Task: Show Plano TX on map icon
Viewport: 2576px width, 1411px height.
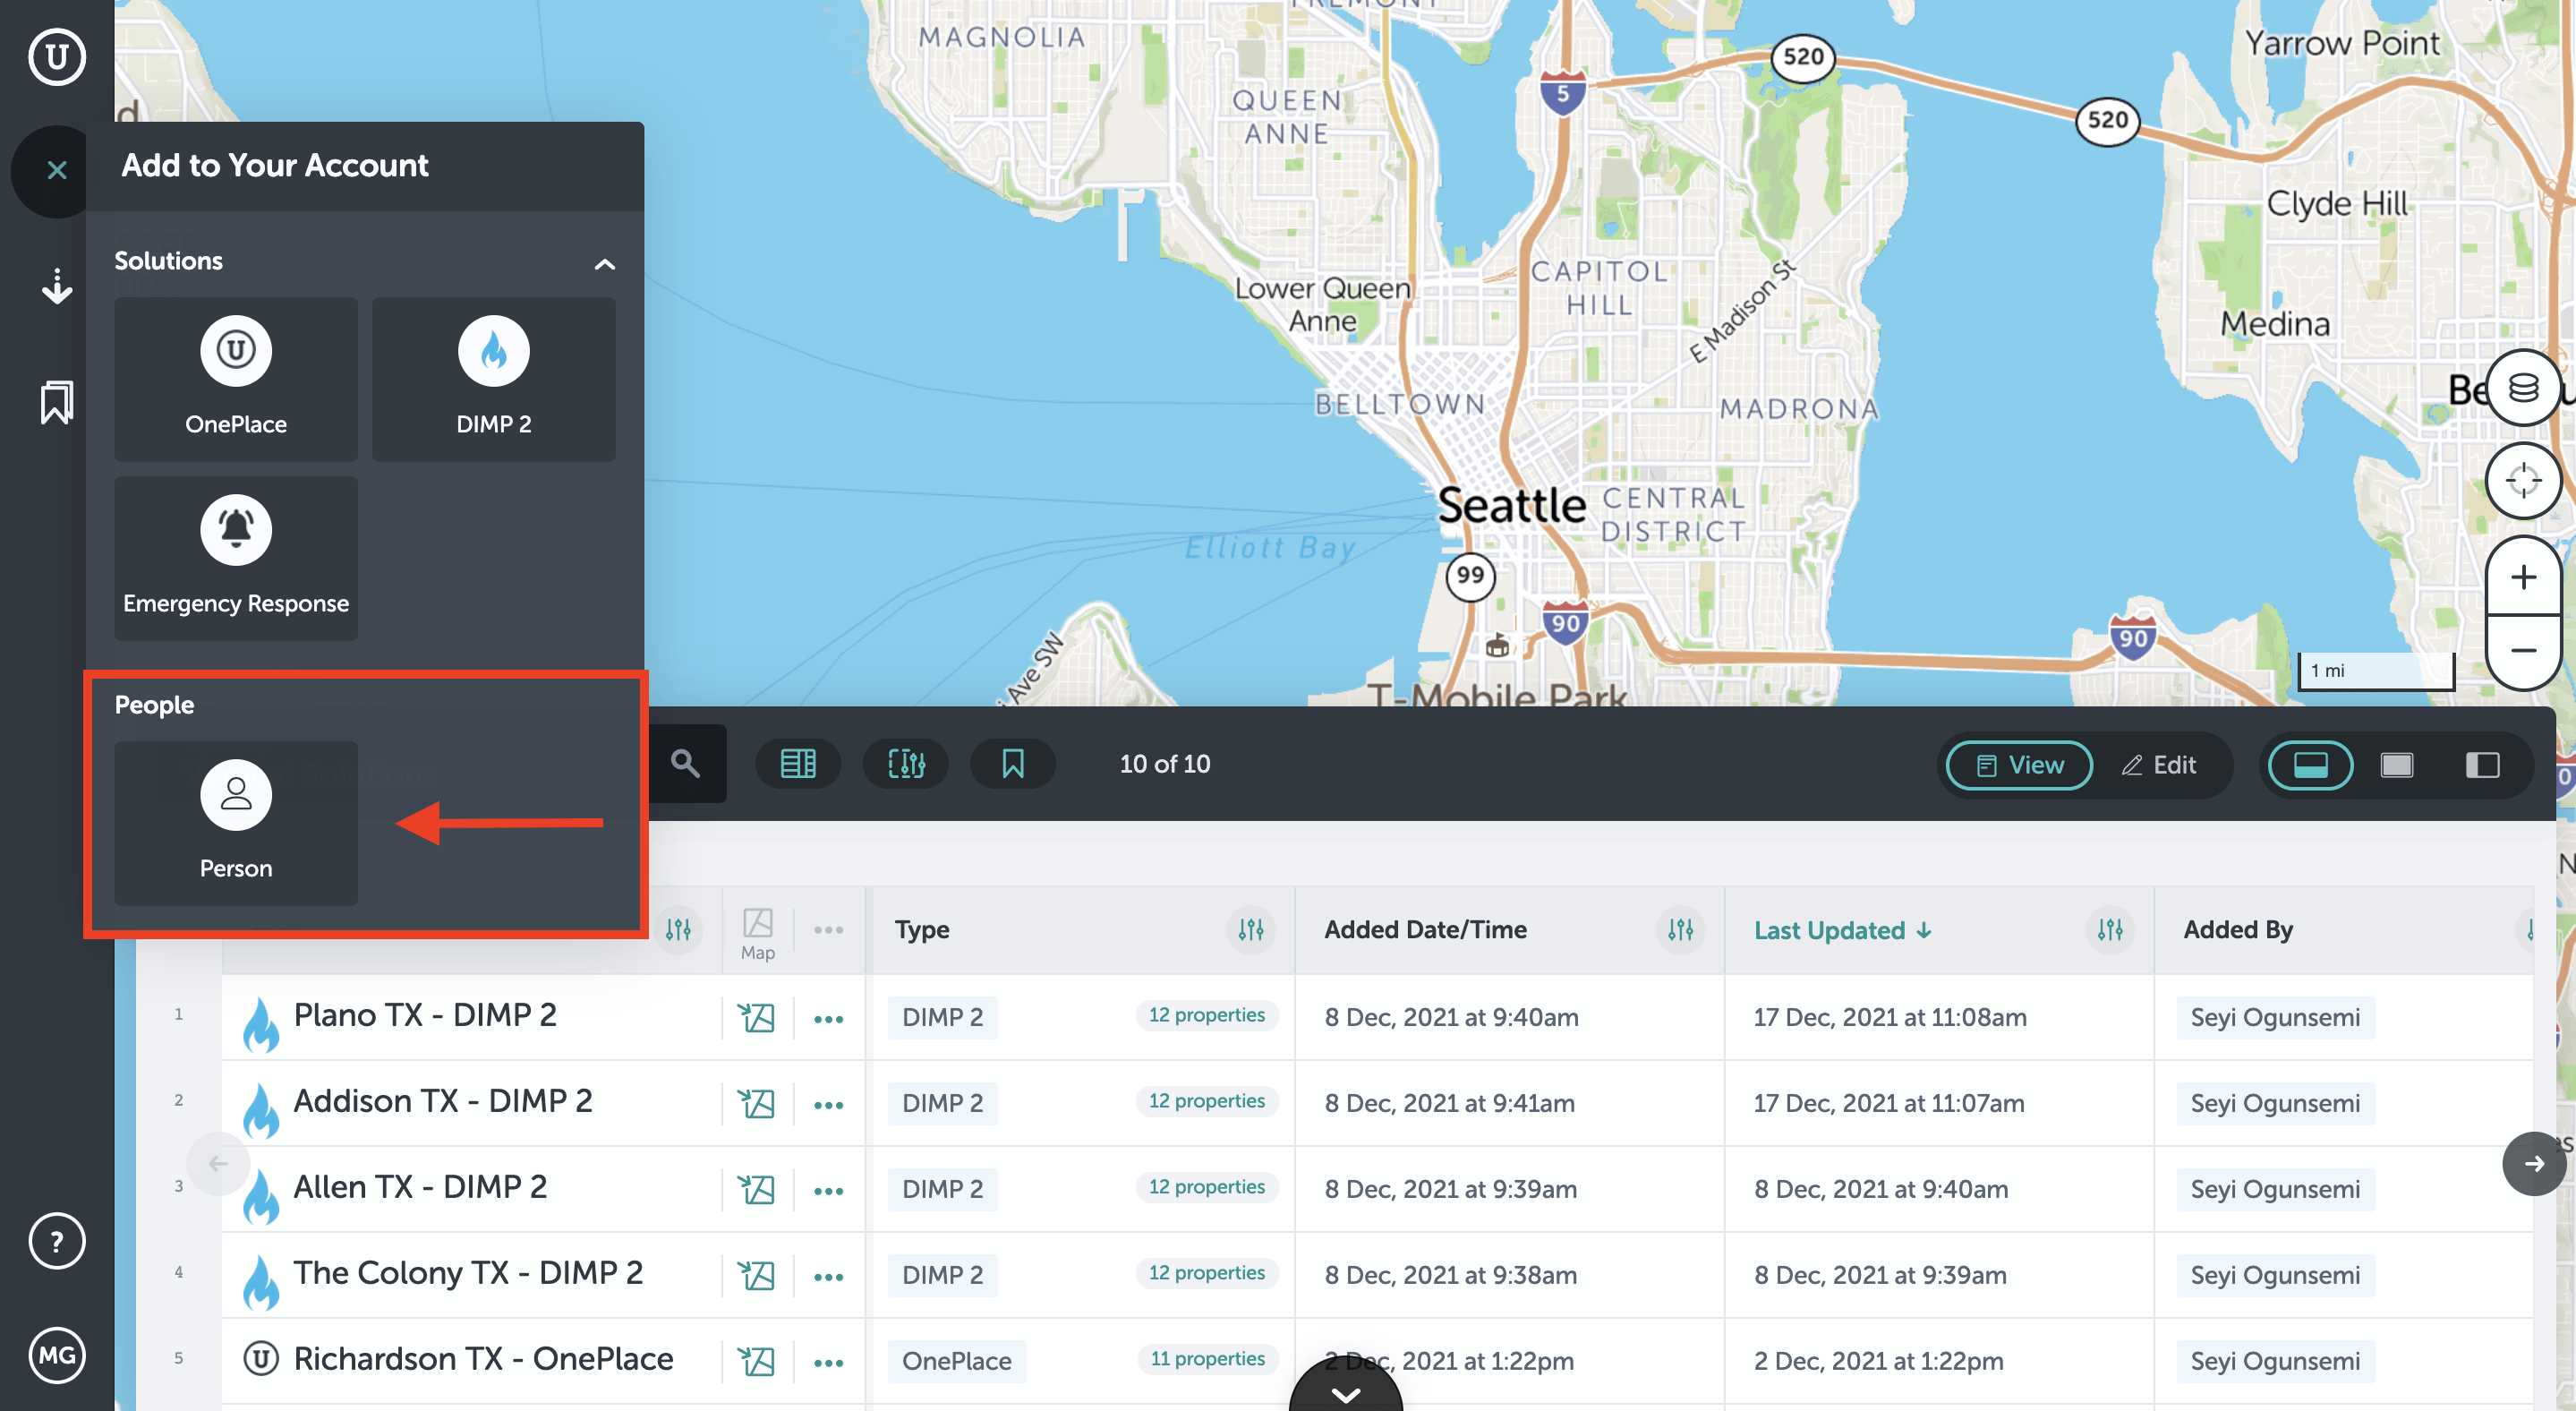Action: [757, 1018]
